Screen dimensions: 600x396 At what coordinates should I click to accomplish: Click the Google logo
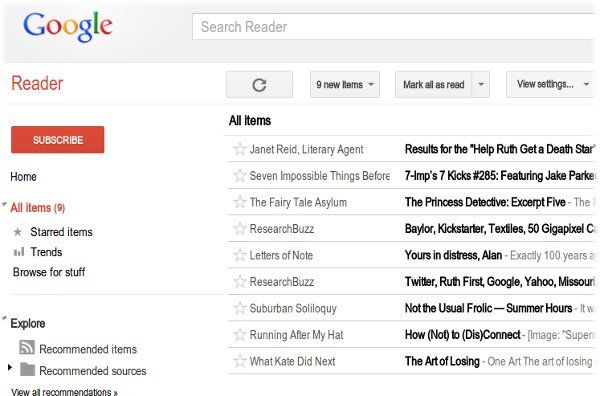click(68, 26)
